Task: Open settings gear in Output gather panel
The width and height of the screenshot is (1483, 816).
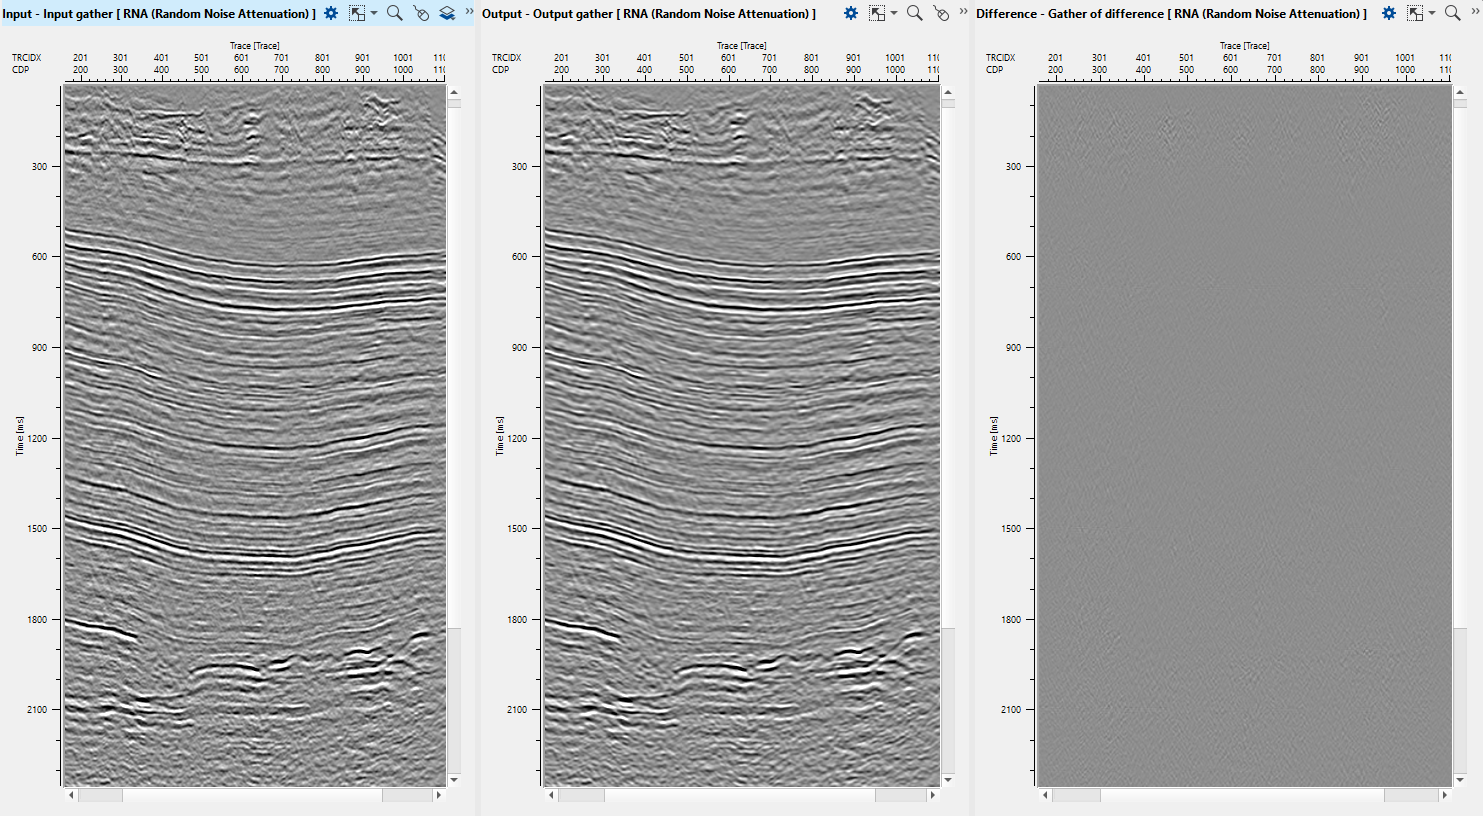Action: (x=851, y=14)
